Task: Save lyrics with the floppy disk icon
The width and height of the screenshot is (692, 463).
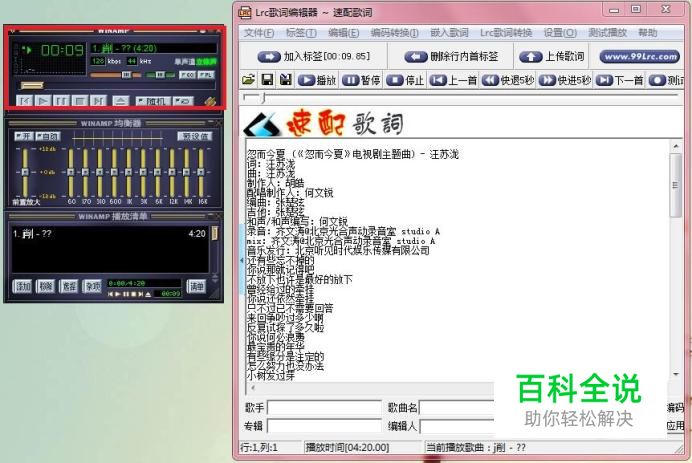Action: [267, 80]
